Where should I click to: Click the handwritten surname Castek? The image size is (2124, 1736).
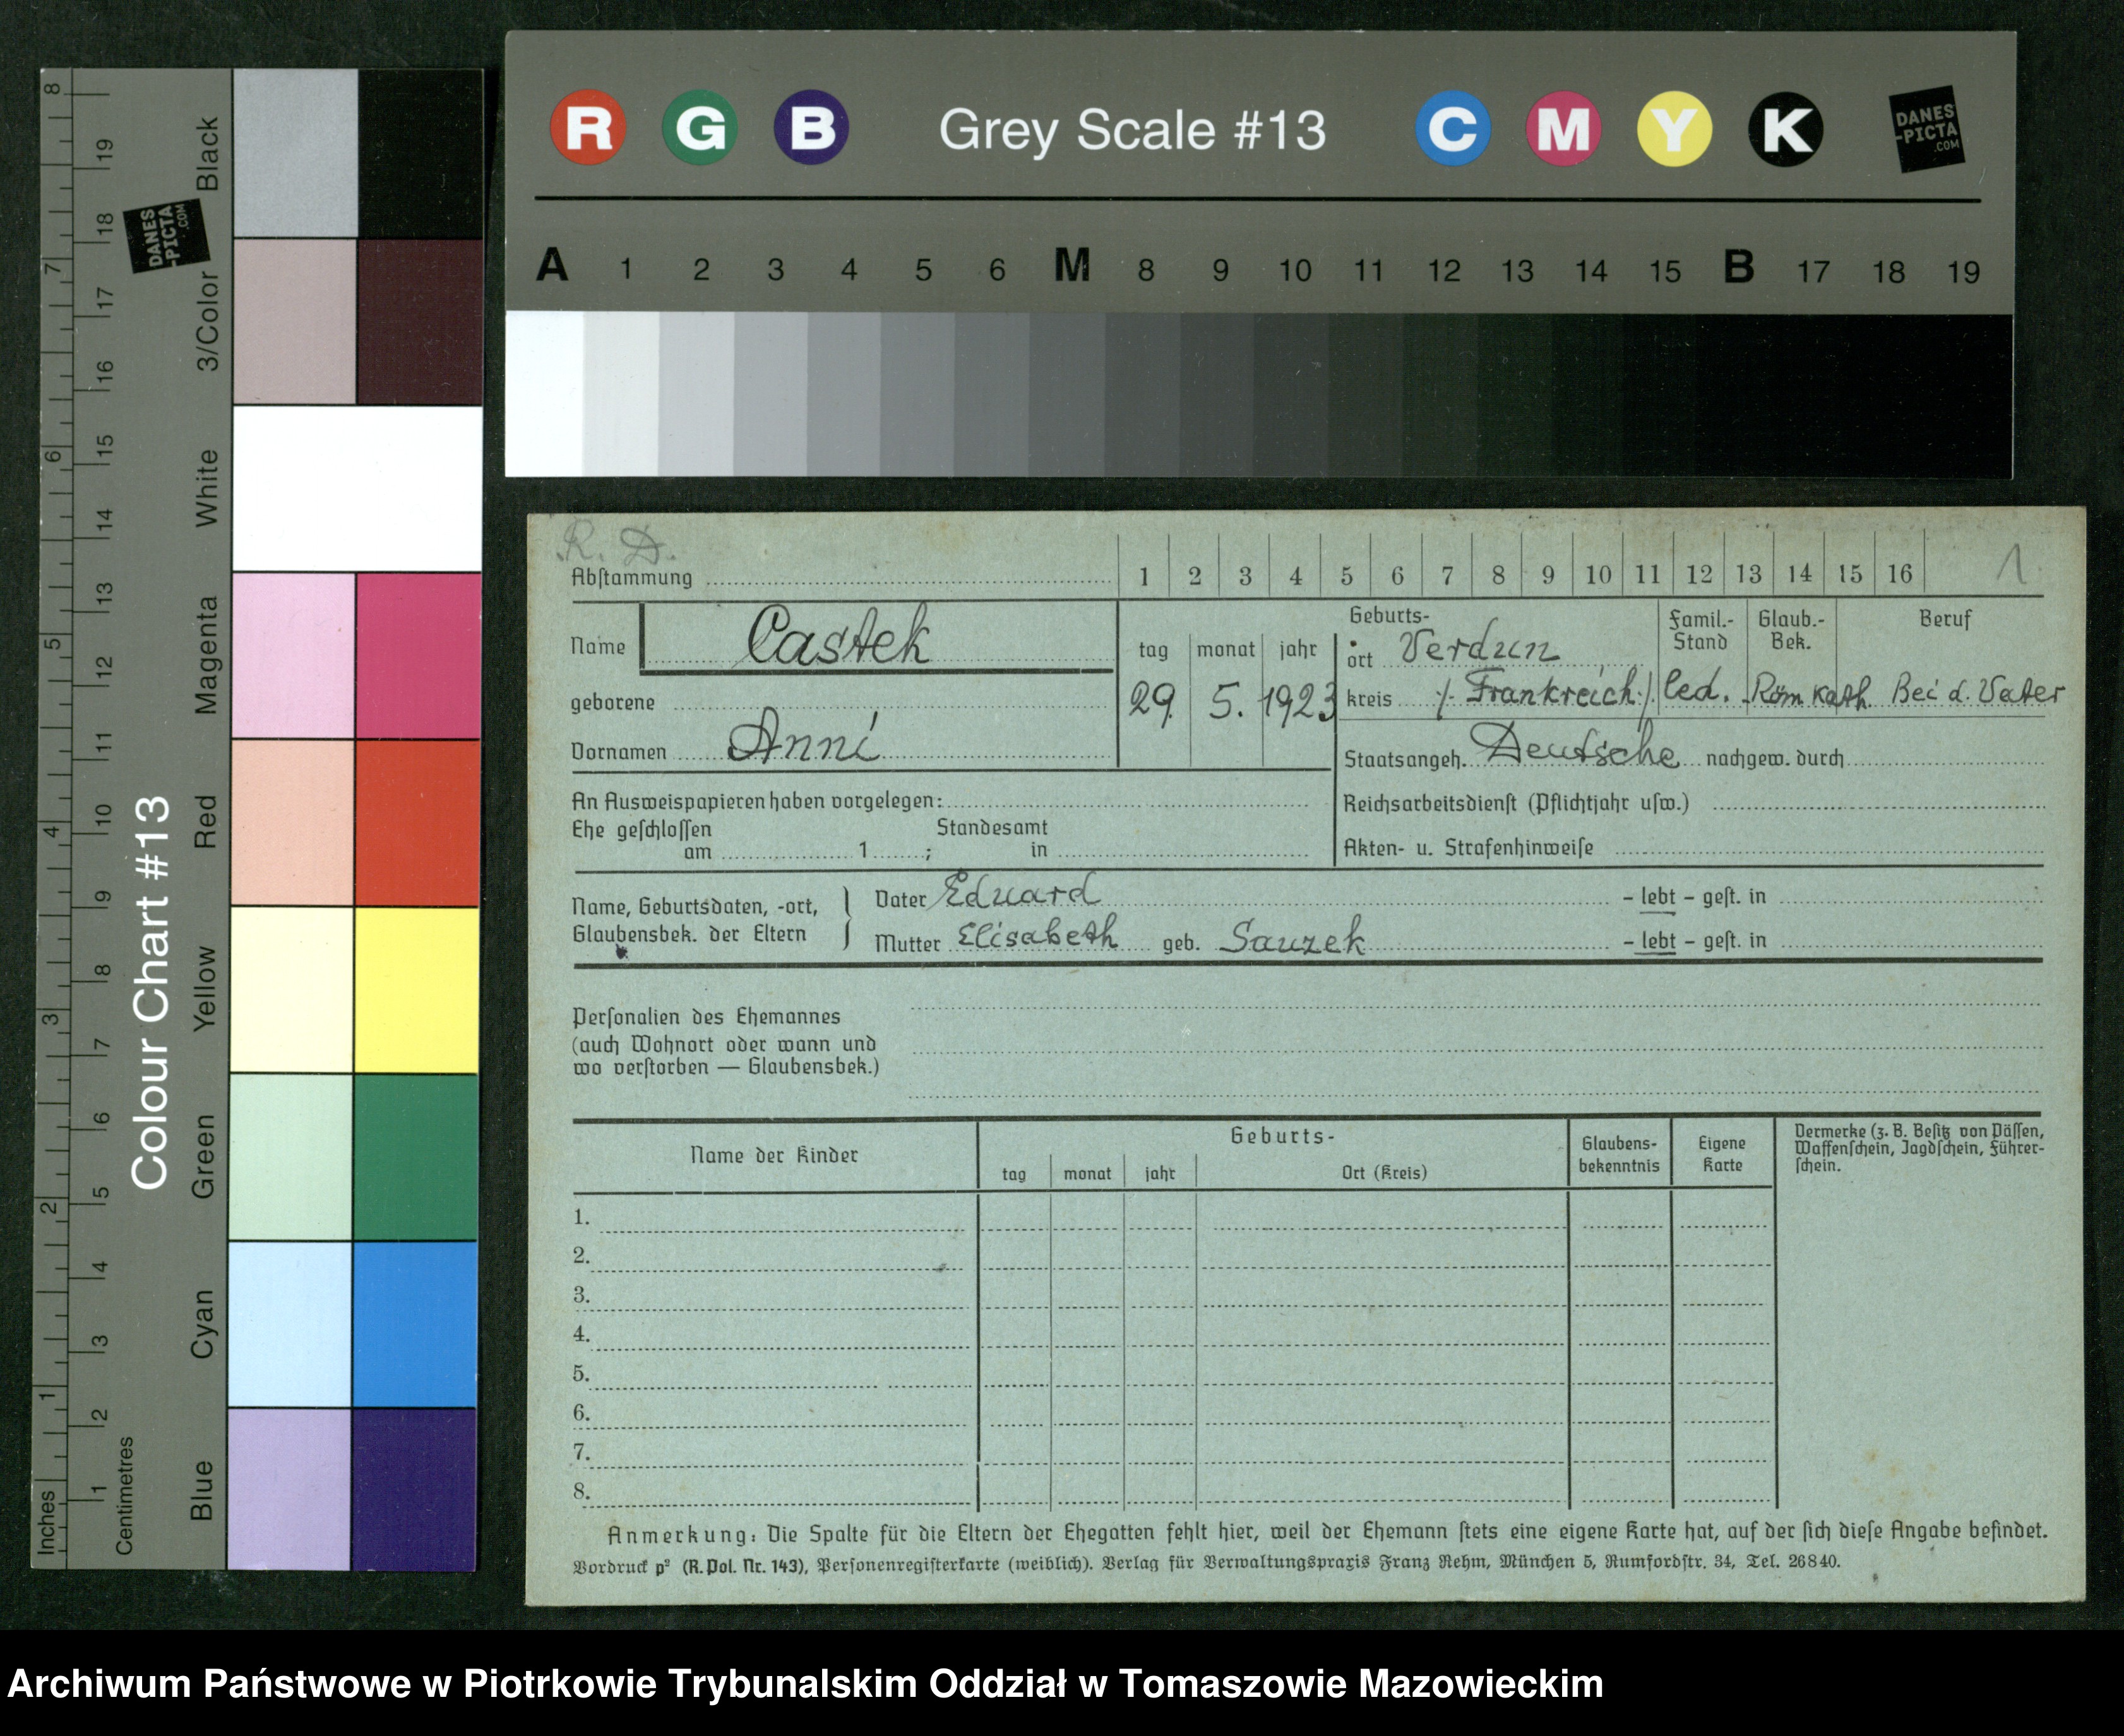coord(838,636)
